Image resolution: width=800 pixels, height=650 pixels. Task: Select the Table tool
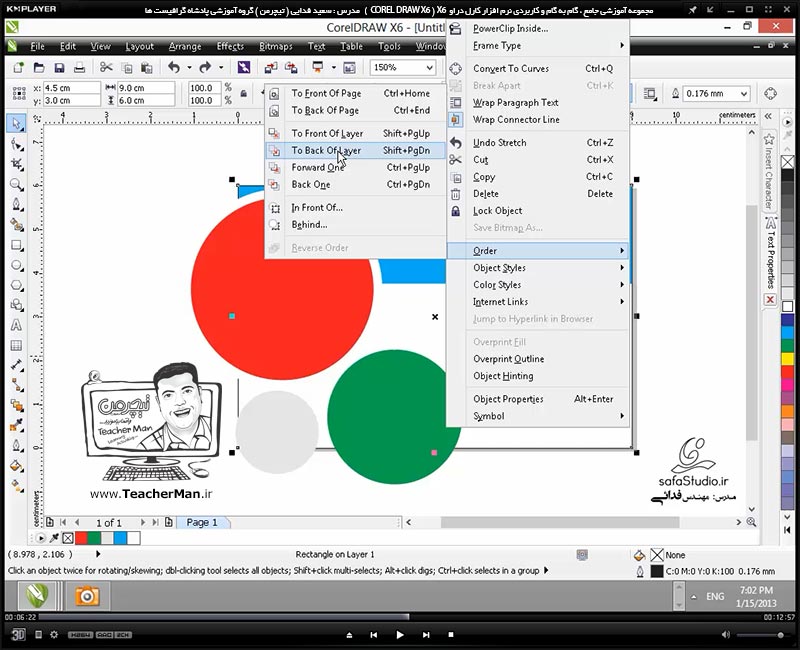coord(17,345)
